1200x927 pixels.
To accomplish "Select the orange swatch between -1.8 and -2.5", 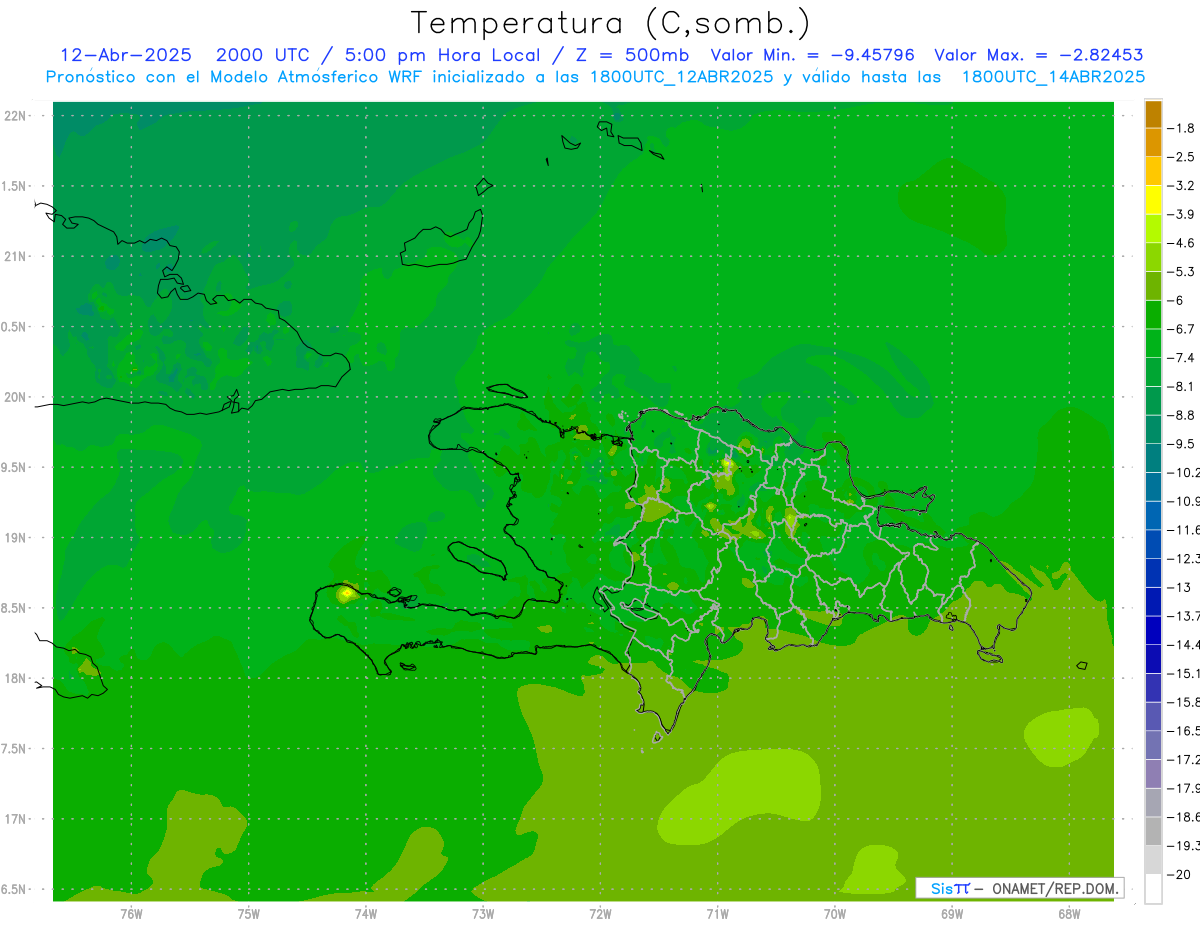I will click(x=1153, y=143).
